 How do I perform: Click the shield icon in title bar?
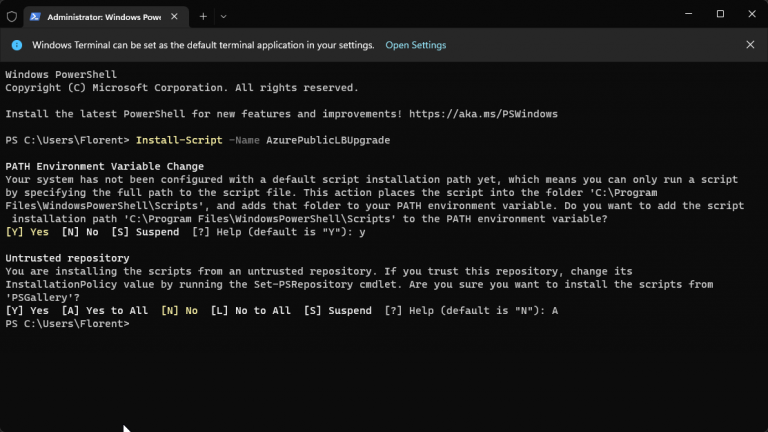[12, 17]
